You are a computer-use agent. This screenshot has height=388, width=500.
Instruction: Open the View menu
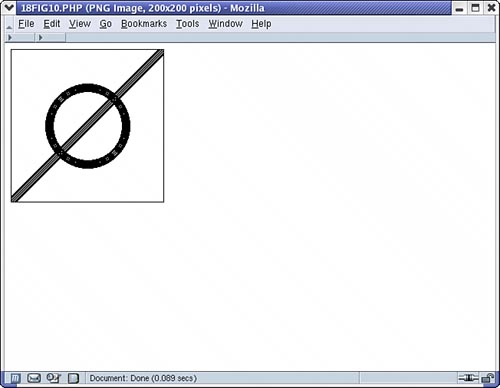pyautogui.click(x=80, y=24)
